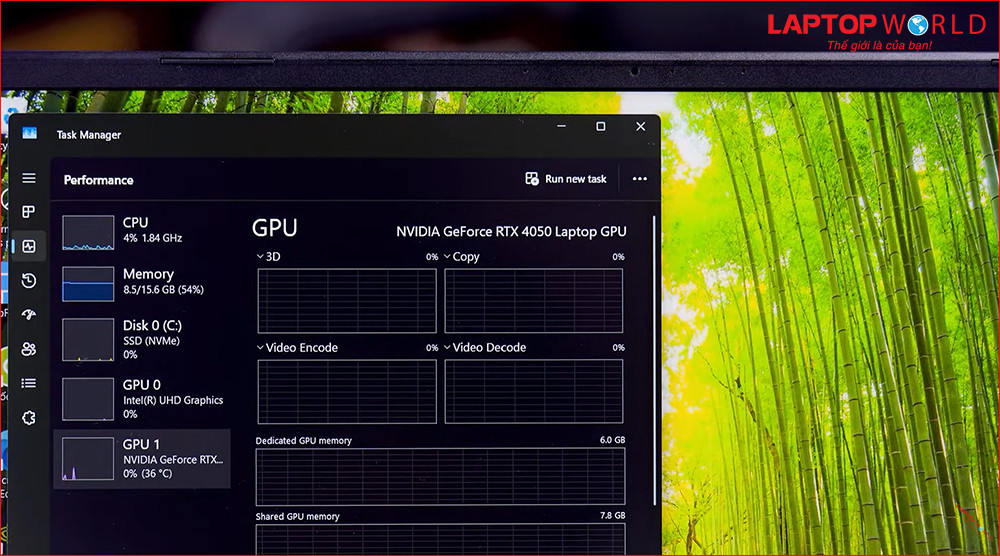Open the App history page icon
Screen dimensions: 1000x556
click(x=29, y=280)
